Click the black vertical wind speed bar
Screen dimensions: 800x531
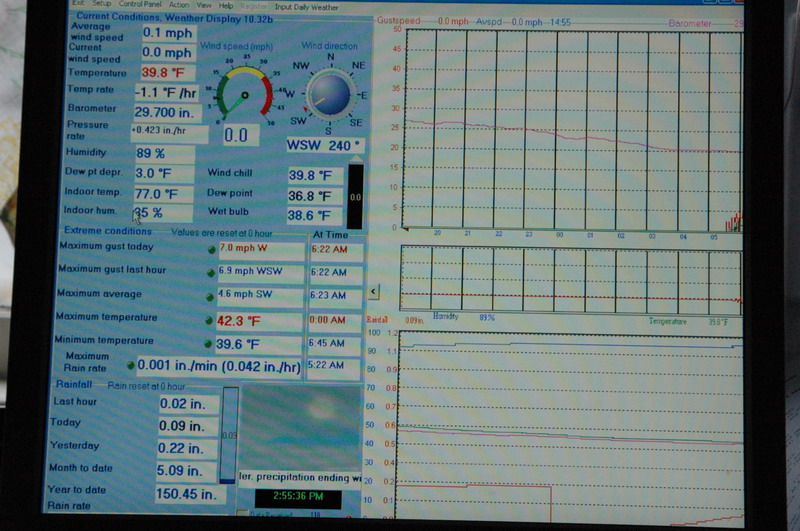[x=355, y=196]
